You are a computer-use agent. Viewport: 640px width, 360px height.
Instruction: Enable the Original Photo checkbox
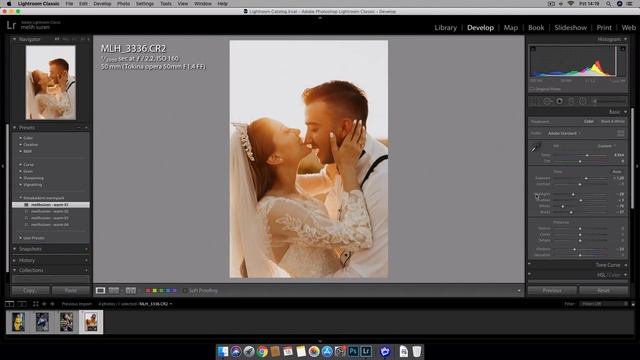coord(532,89)
